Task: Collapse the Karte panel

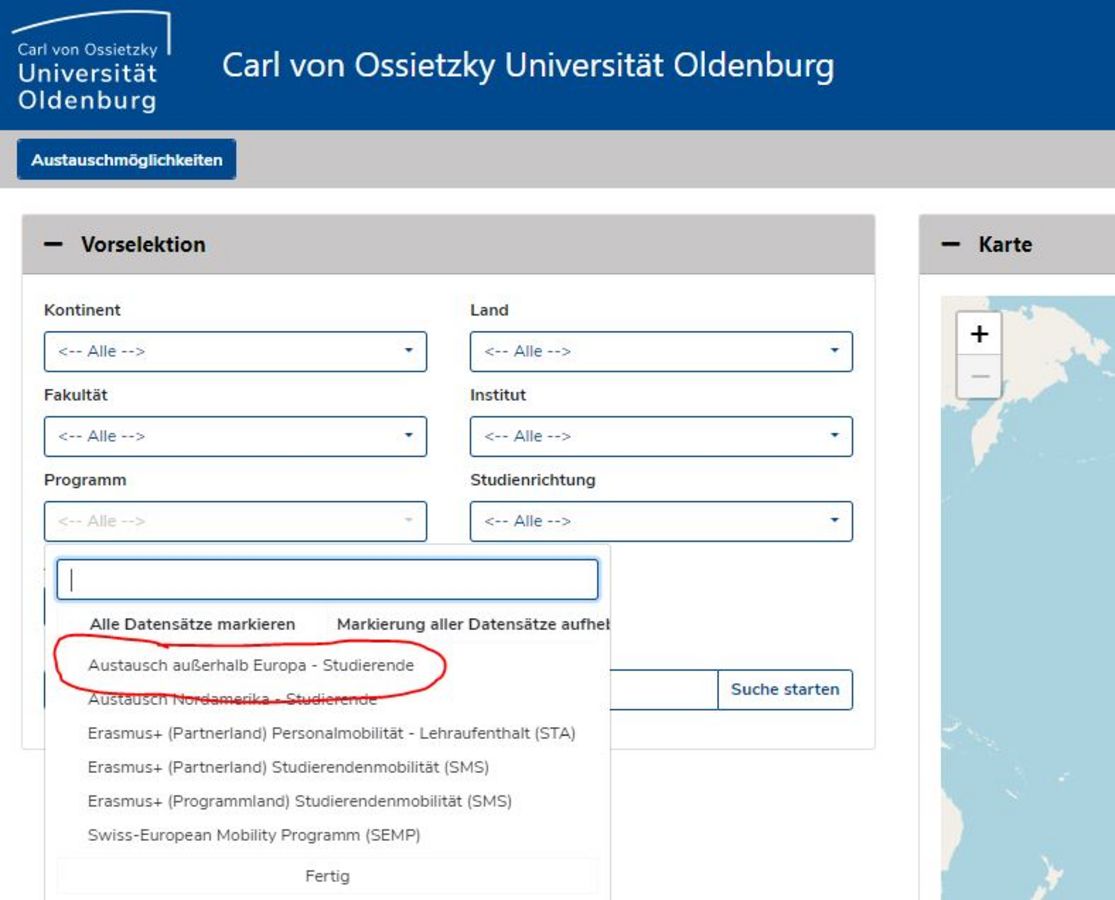Action: click(x=951, y=245)
